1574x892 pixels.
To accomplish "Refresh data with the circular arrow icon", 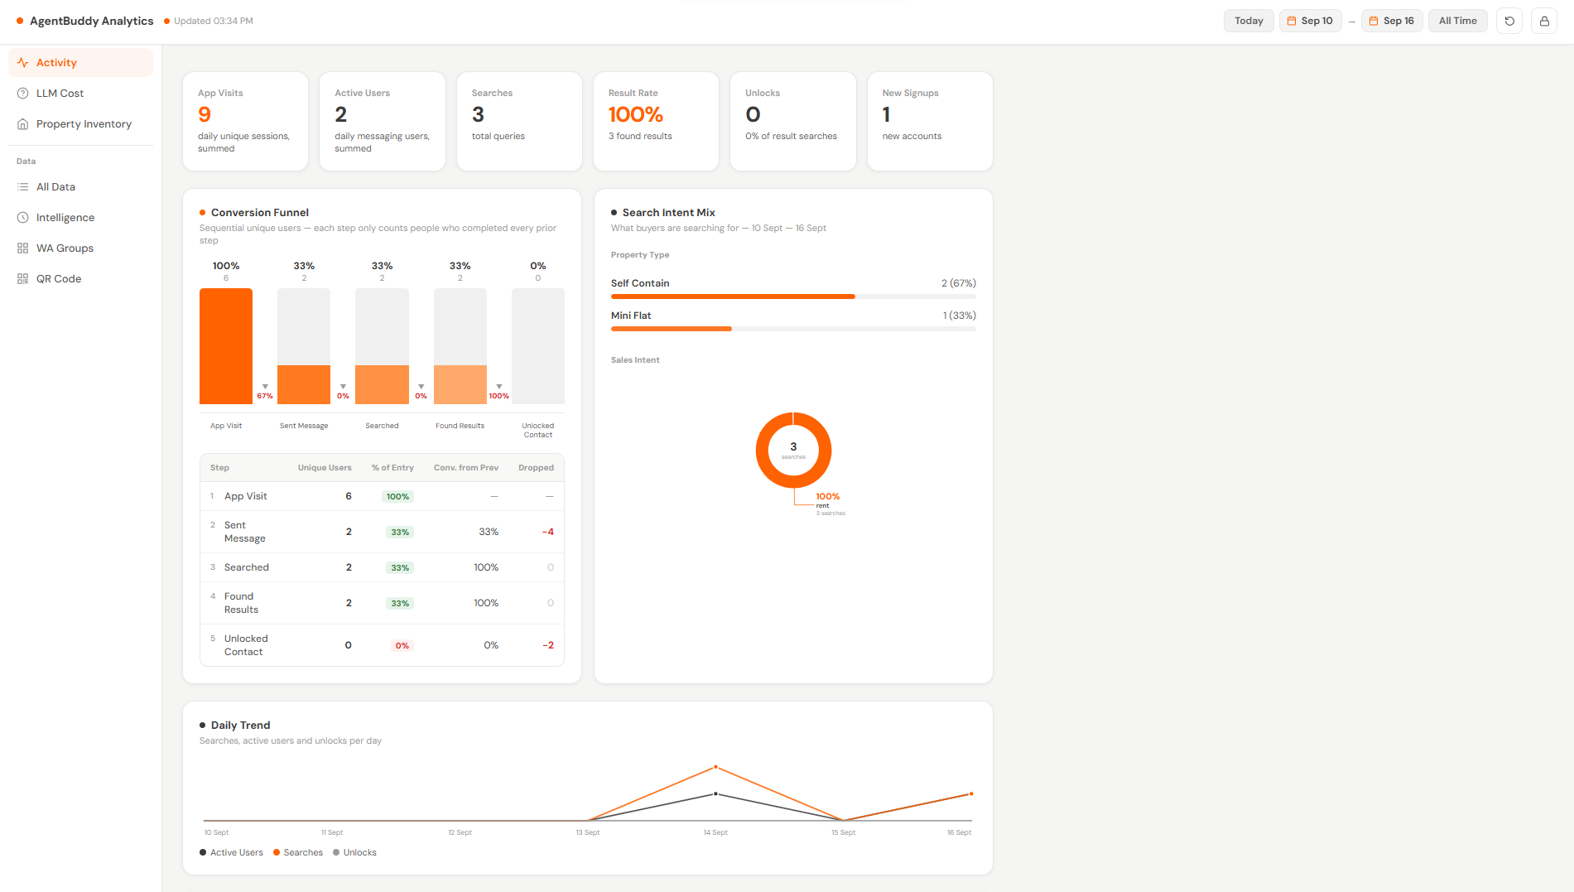I will 1510,21.
